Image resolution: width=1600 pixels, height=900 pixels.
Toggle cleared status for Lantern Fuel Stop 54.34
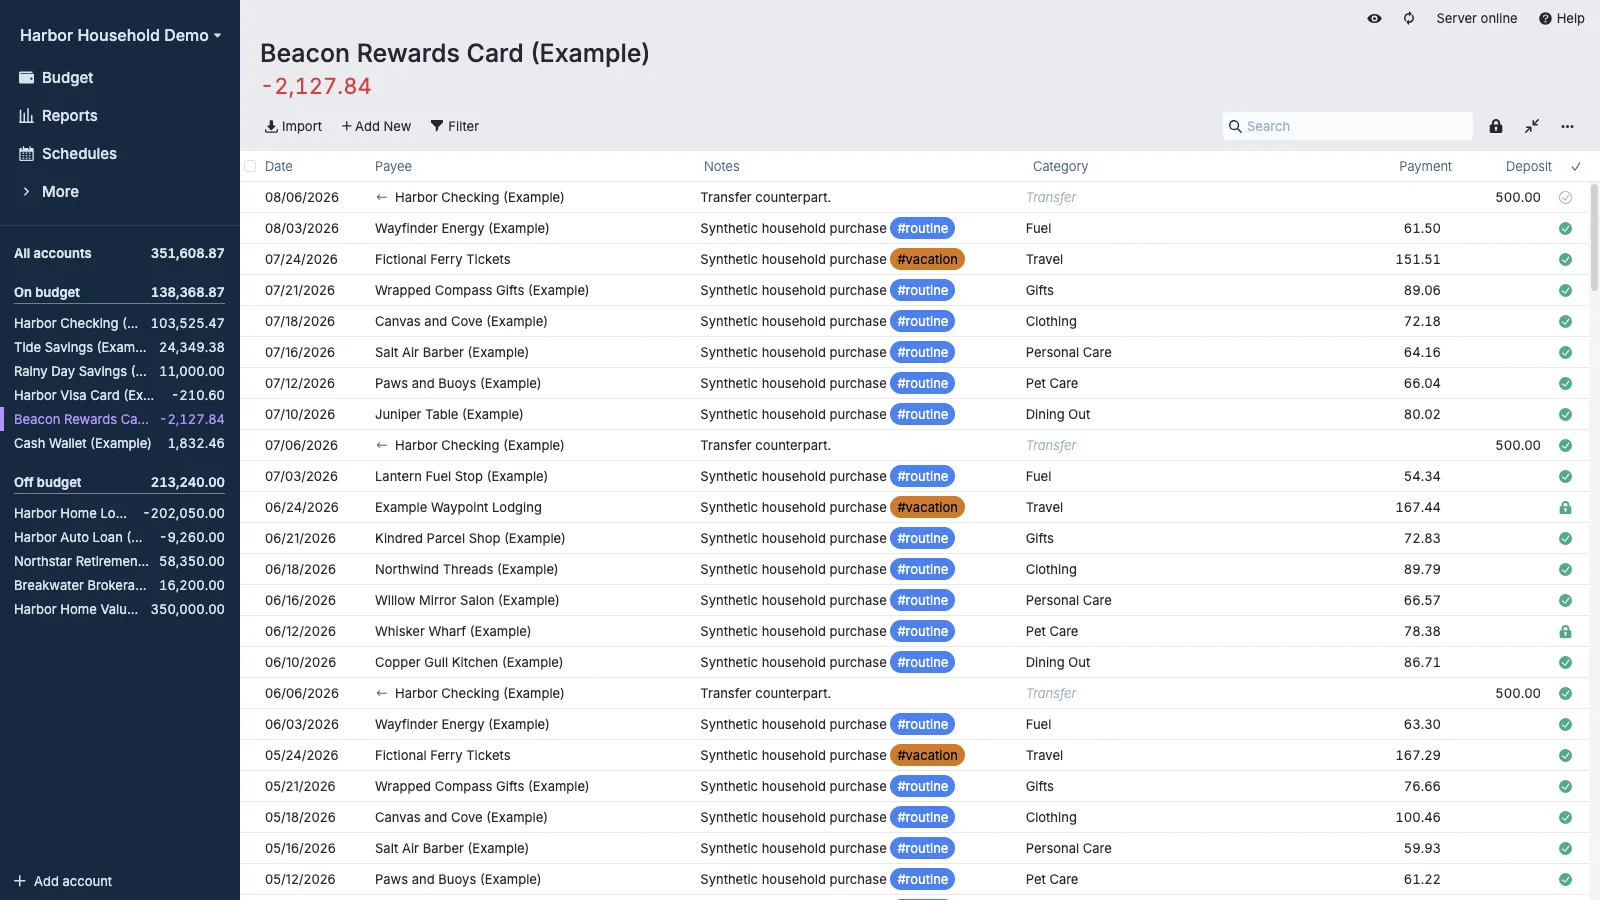point(1565,476)
